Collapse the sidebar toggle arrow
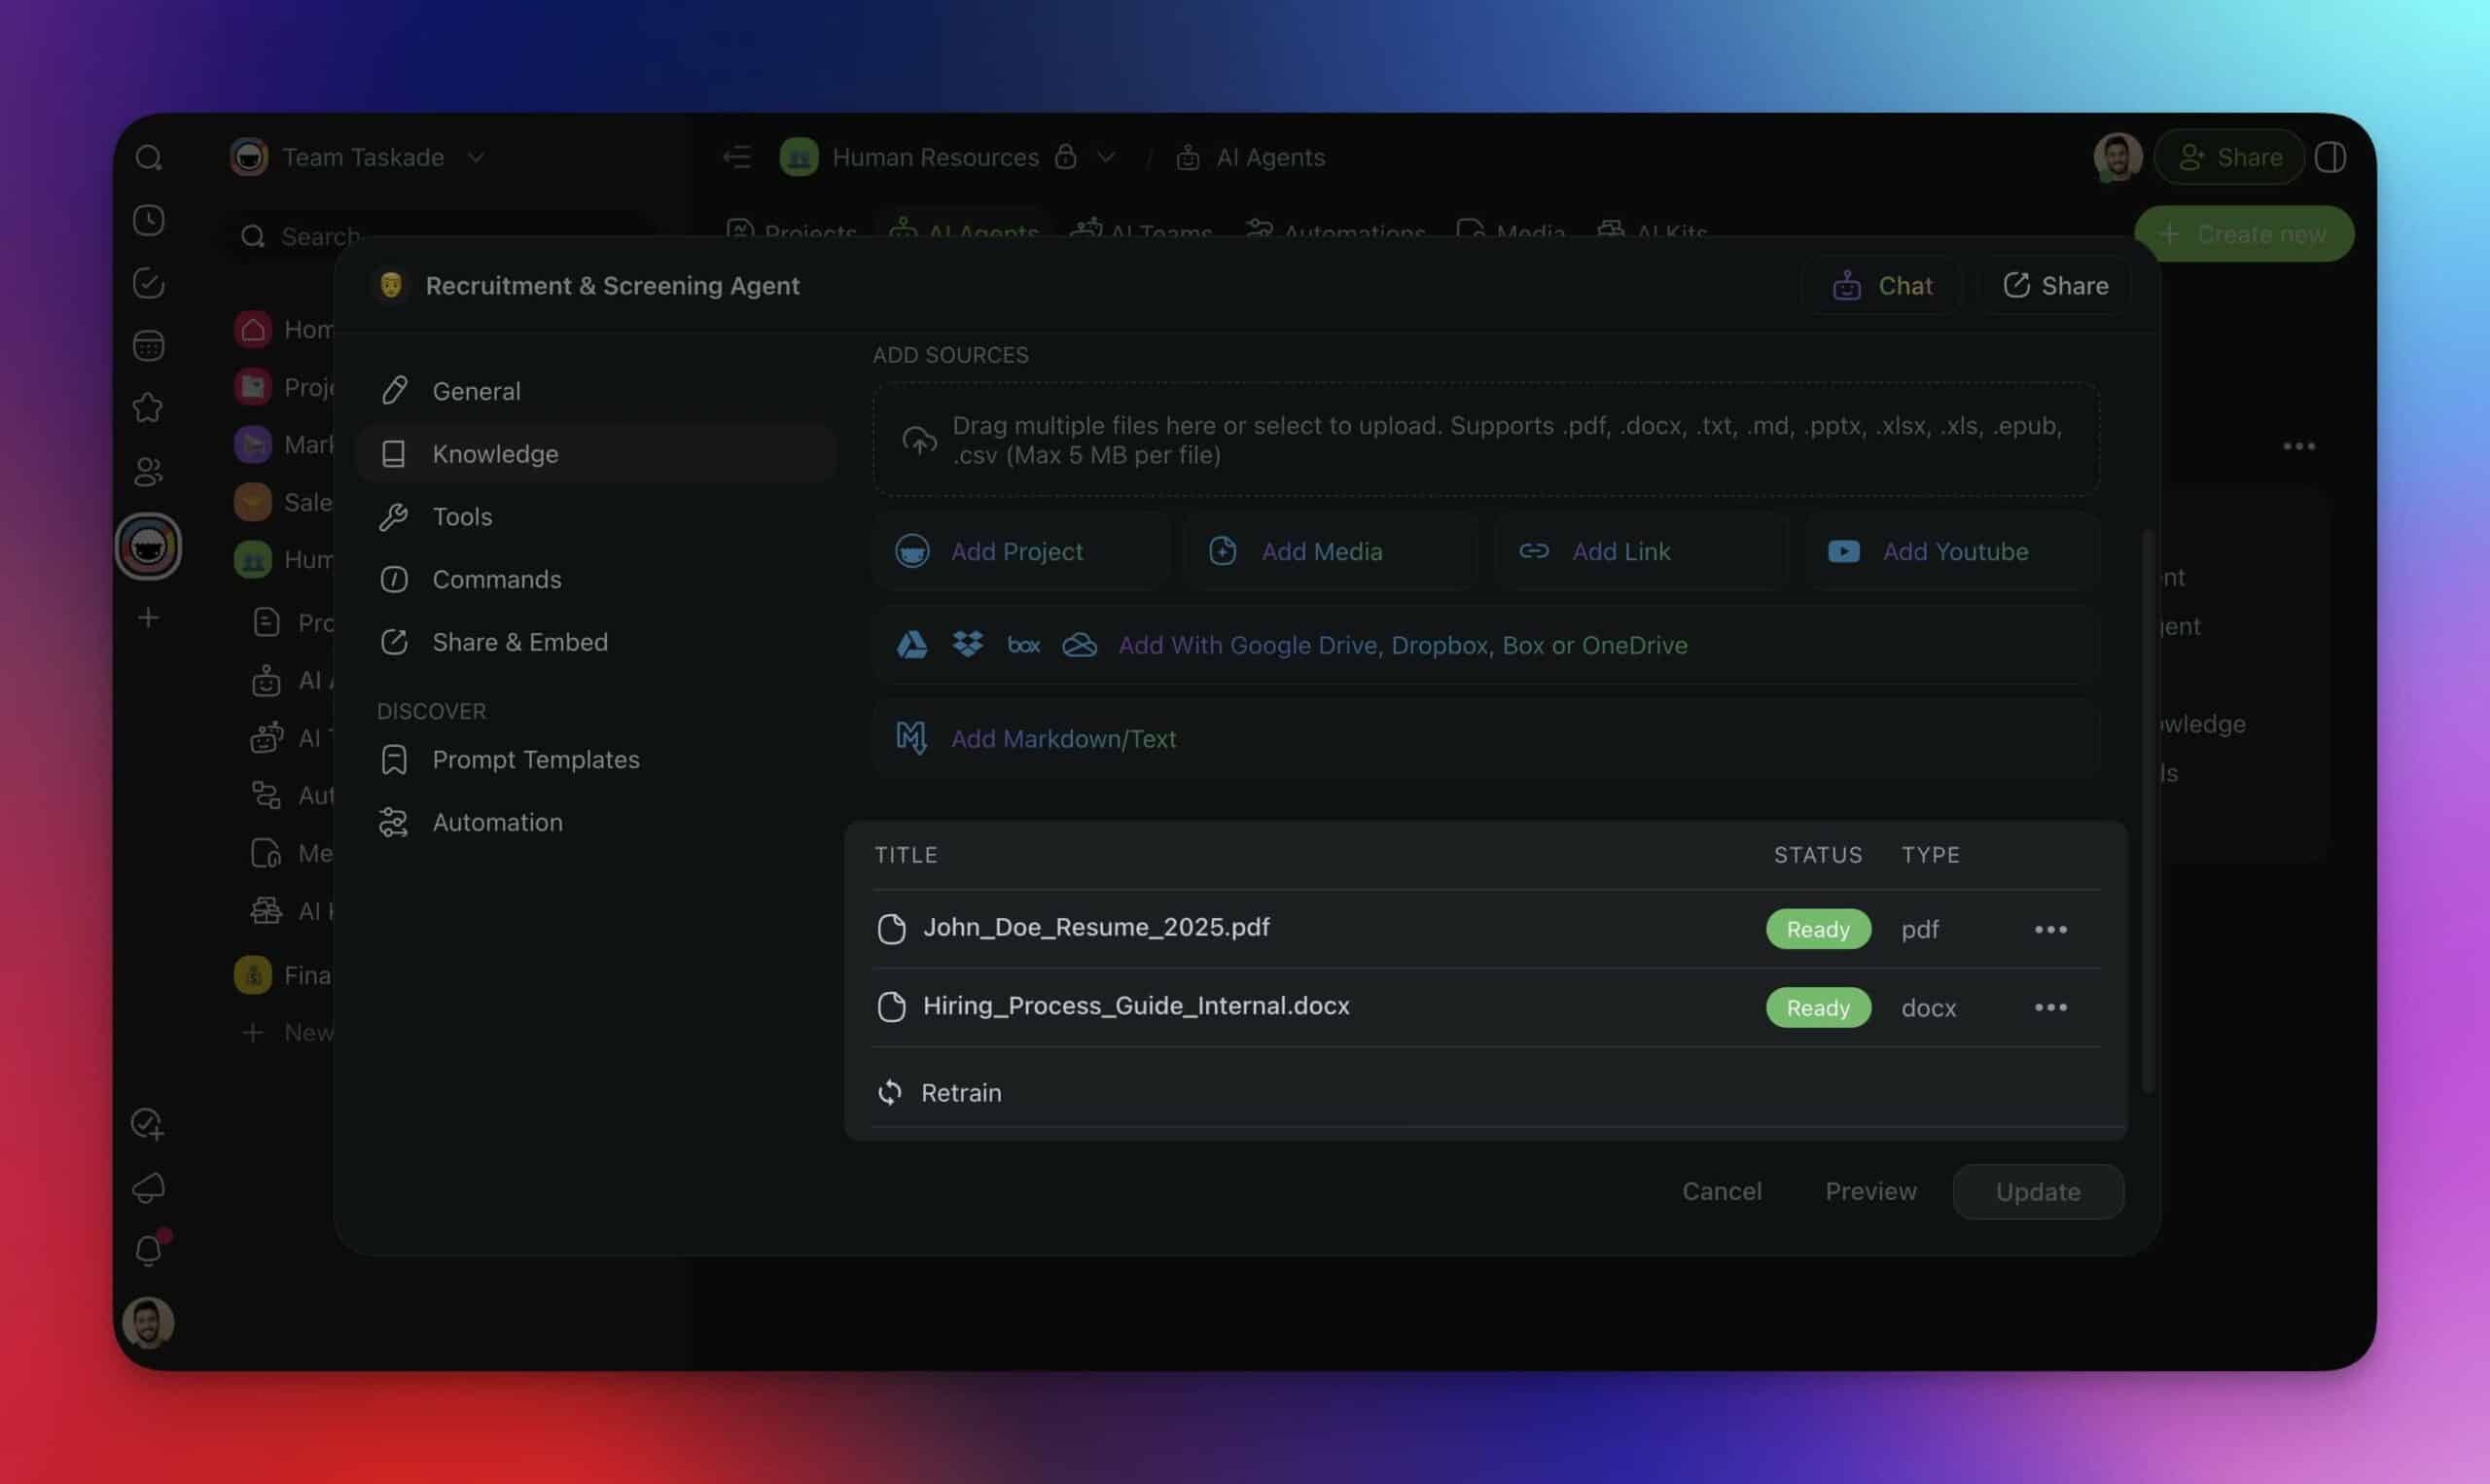 point(737,157)
